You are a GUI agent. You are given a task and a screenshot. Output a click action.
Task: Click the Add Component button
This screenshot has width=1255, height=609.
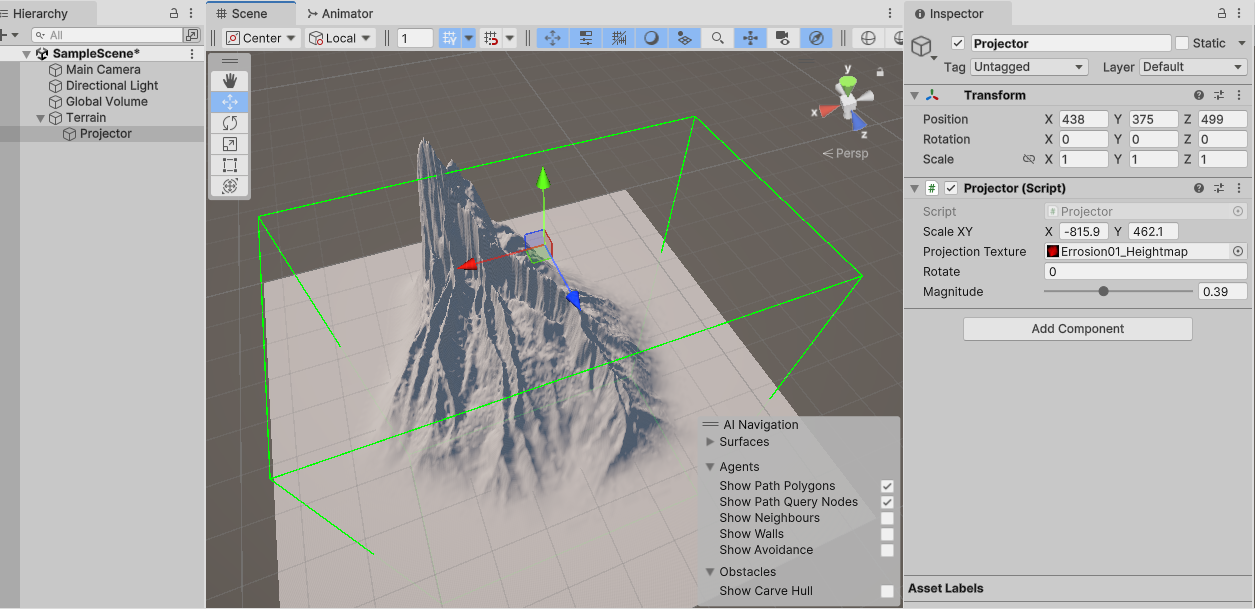[1077, 328]
